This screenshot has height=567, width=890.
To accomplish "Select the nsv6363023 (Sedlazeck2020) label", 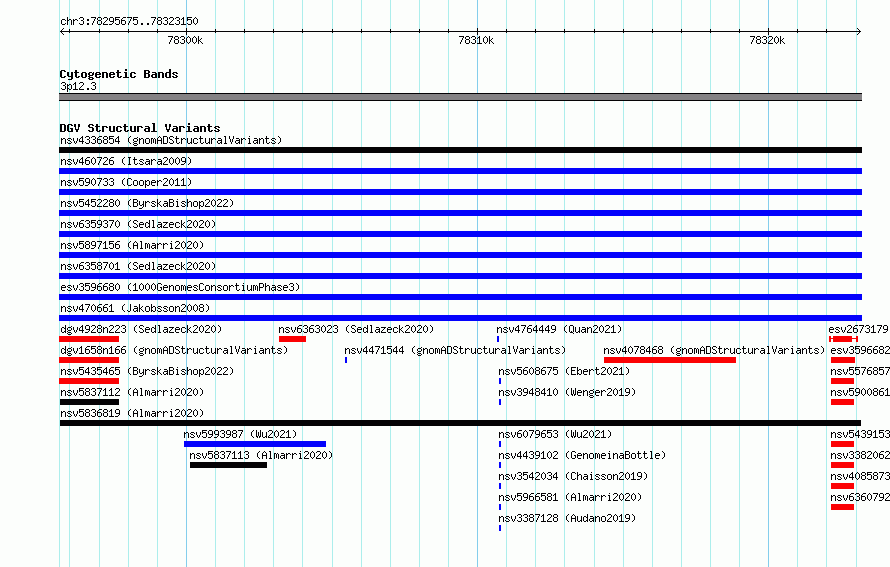I will (356, 329).
